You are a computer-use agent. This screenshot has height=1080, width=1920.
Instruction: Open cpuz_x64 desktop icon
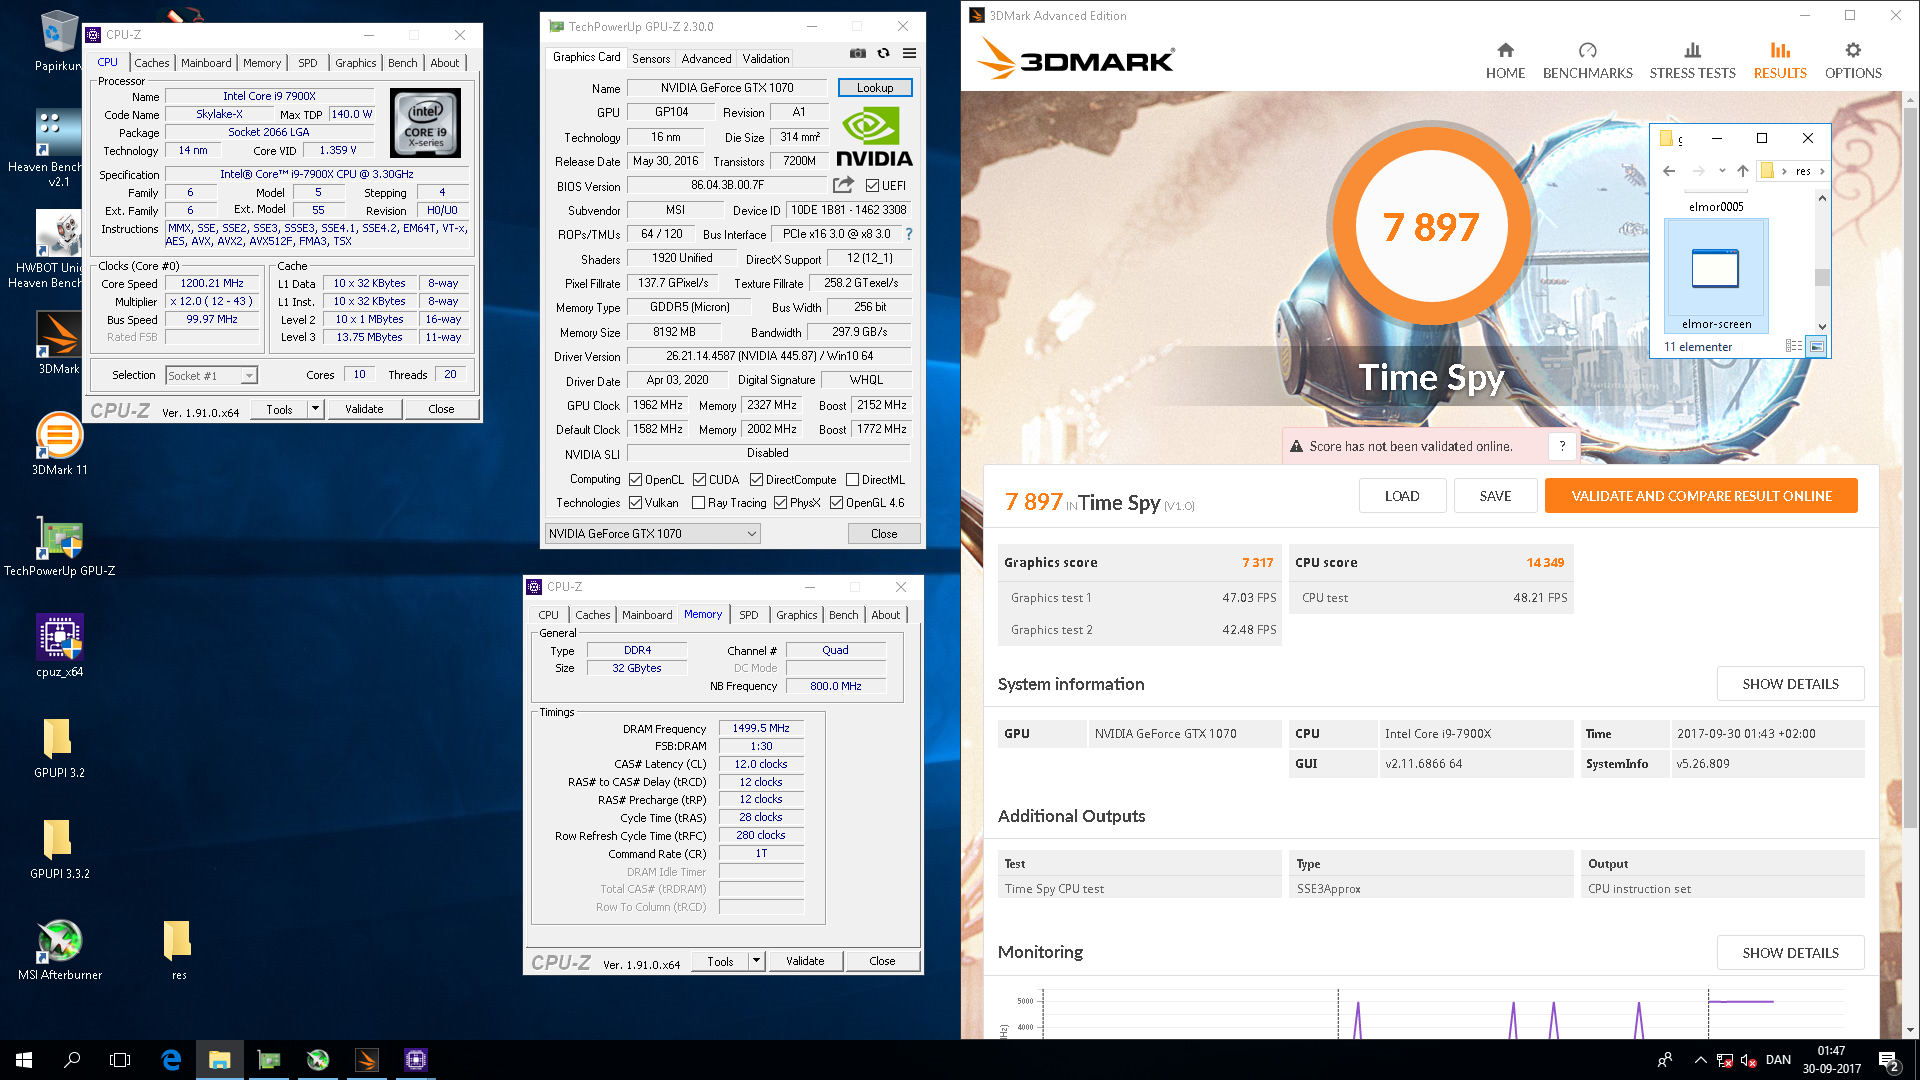click(x=59, y=646)
